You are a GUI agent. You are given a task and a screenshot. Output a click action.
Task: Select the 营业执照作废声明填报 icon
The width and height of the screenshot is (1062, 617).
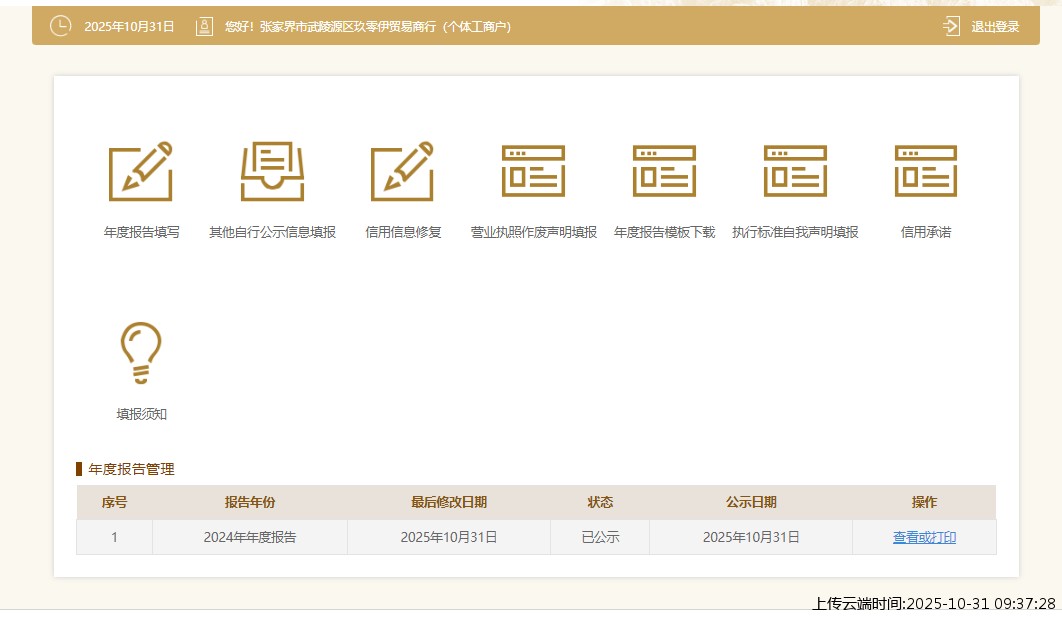tap(533, 171)
